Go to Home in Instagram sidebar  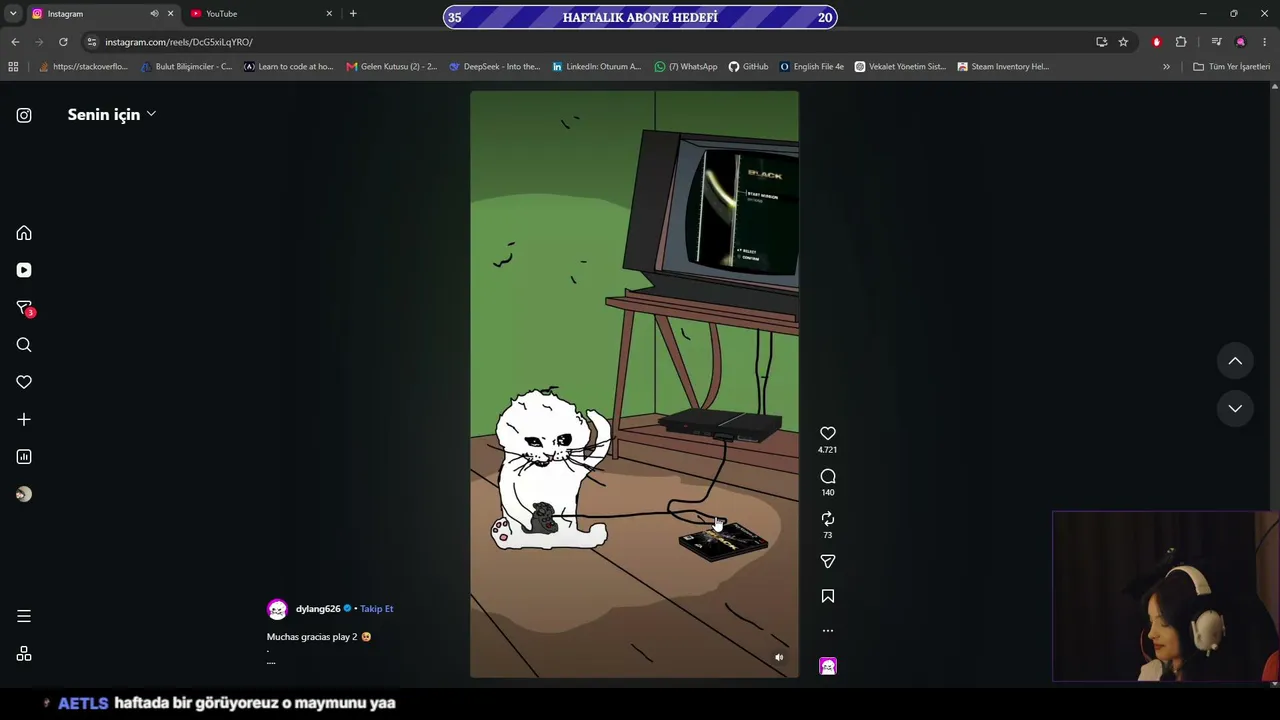coord(24,233)
